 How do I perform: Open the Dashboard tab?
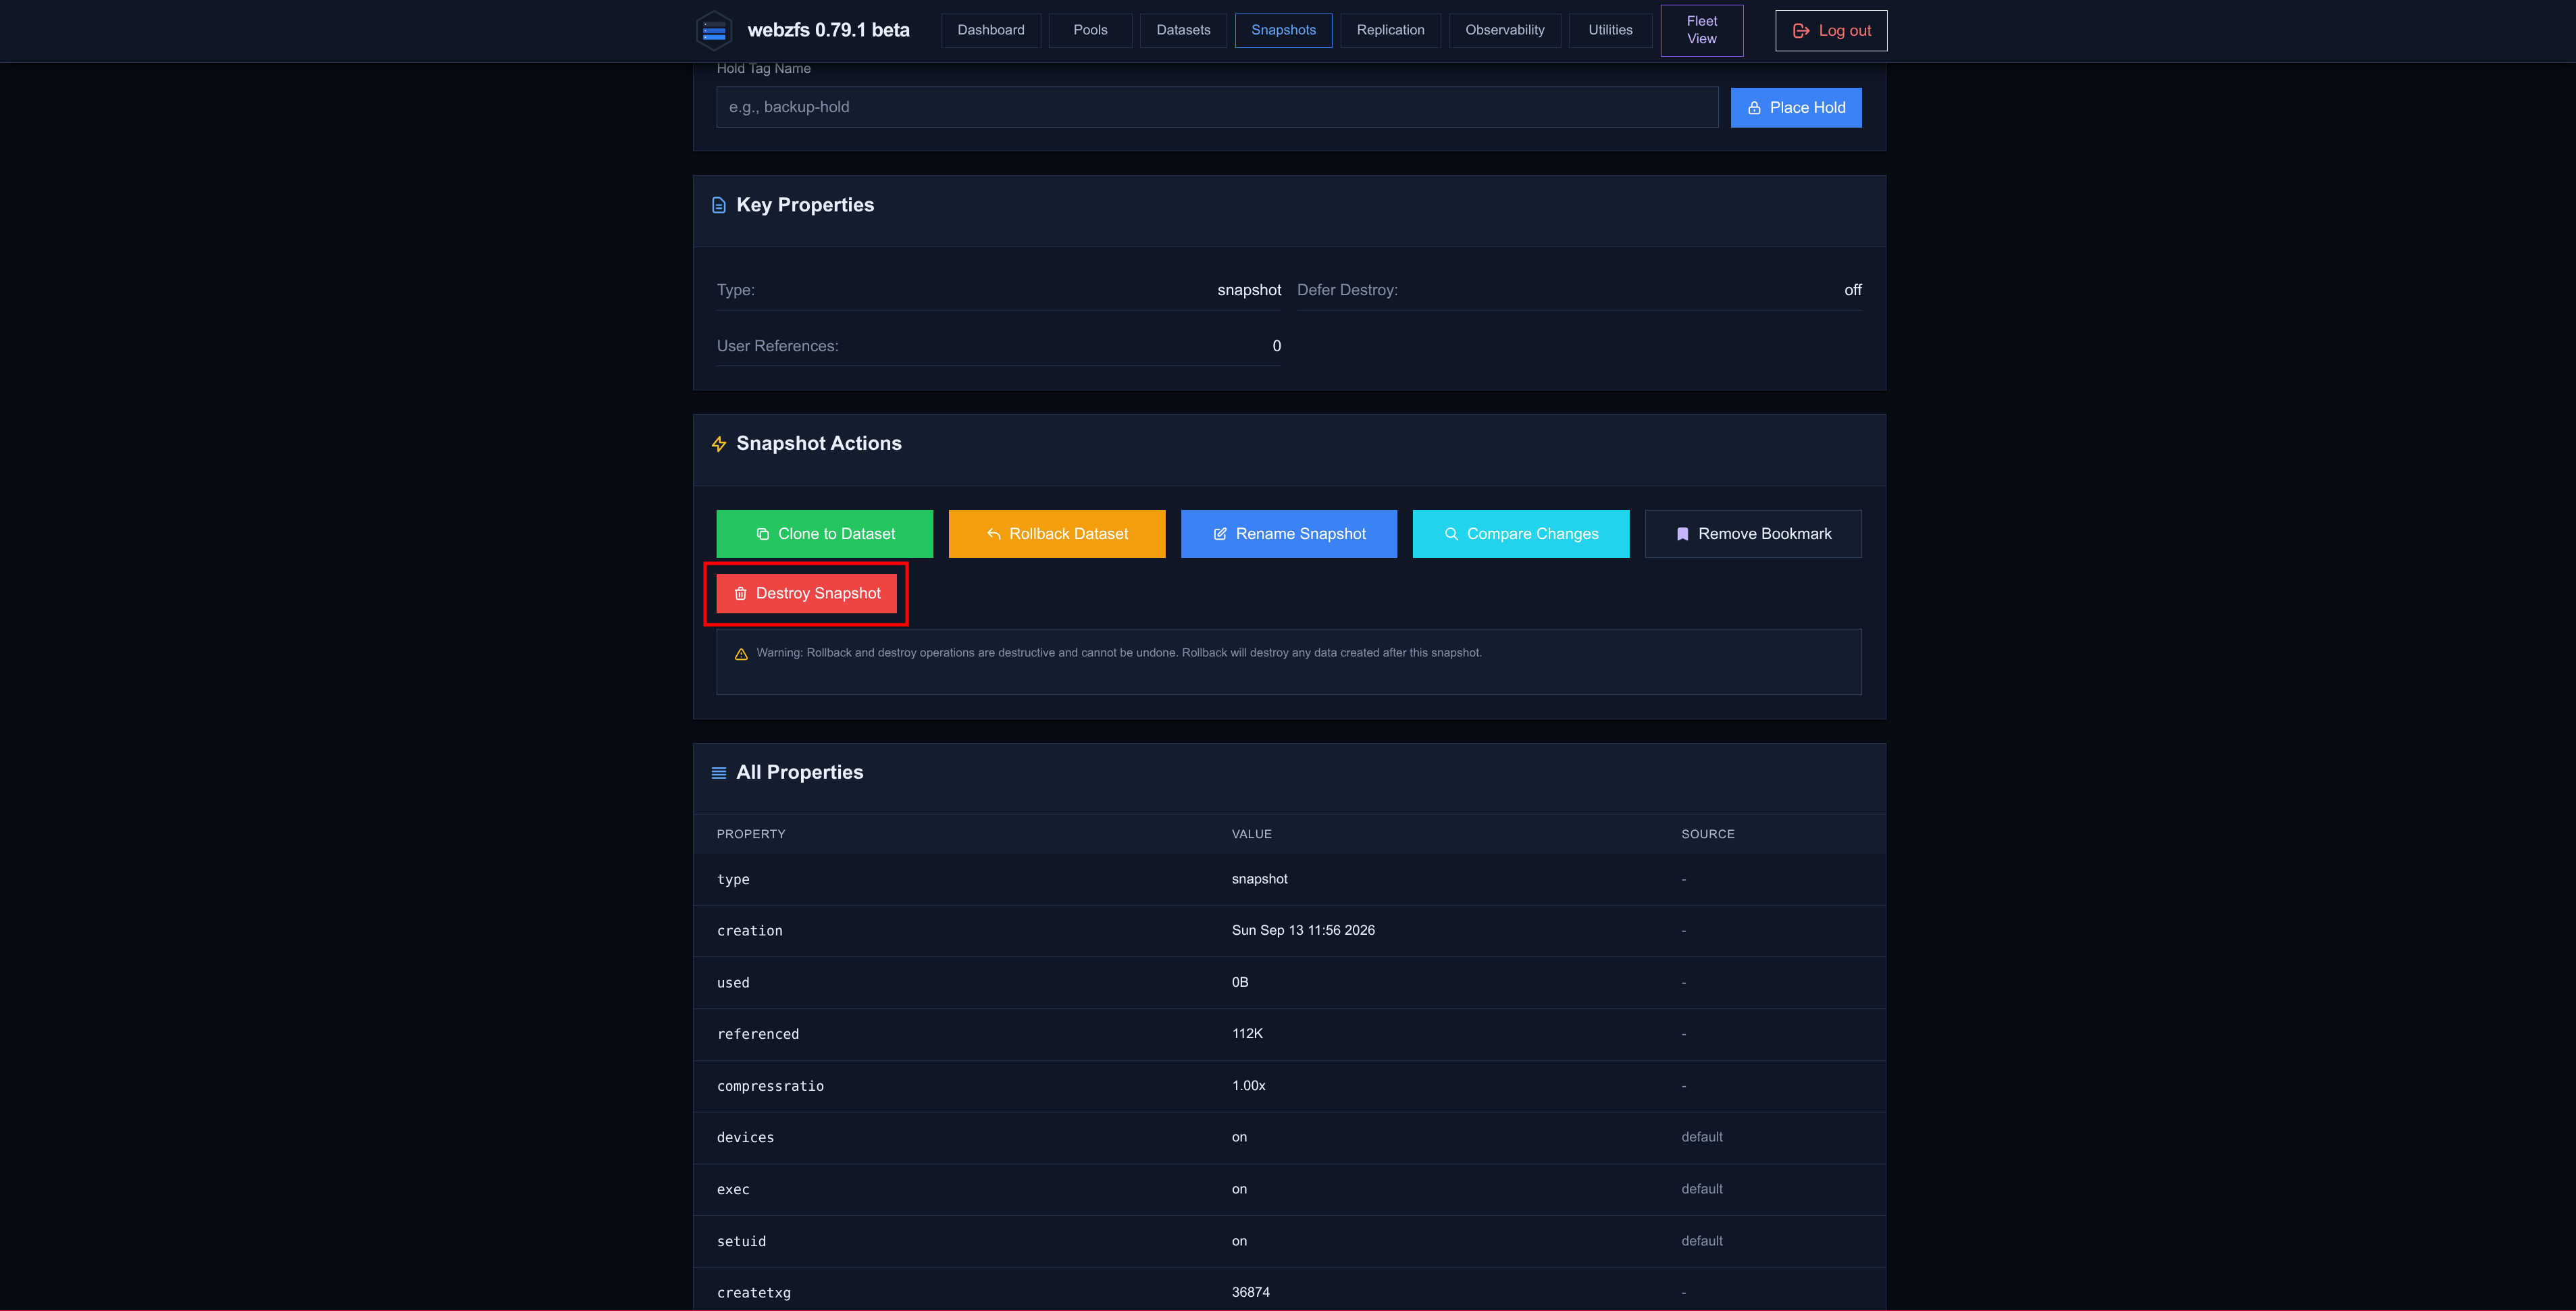(991, 30)
